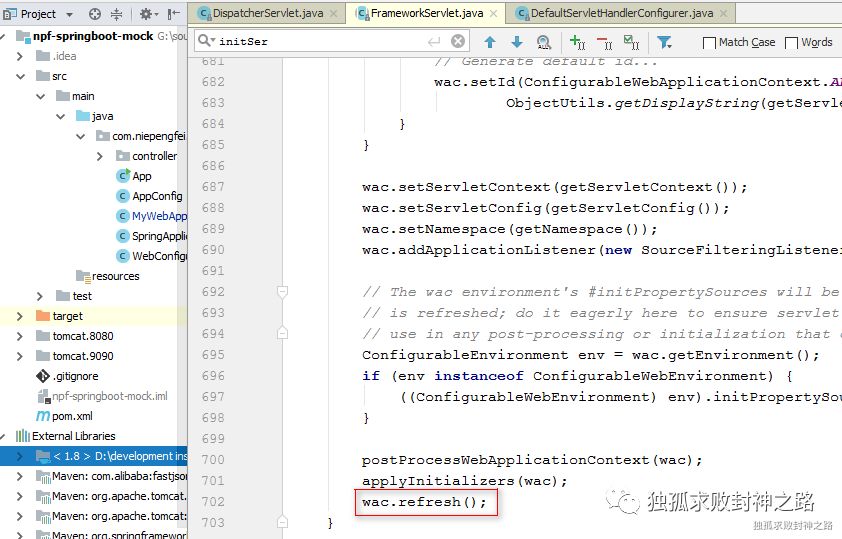Image resolution: width=842 pixels, height=539 pixels.
Task: Click the applyInitializers(wac) call
Action: pos(464,481)
